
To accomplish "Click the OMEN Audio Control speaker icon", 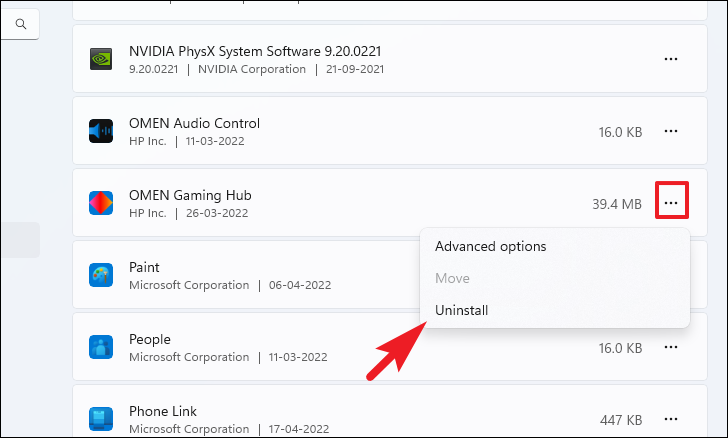I will (101, 131).
